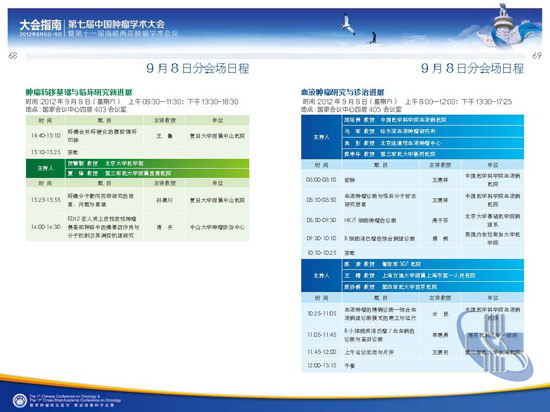Select the 12:00-13:15 lunch row
The width and height of the screenshot is (550, 412).
(412, 365)
